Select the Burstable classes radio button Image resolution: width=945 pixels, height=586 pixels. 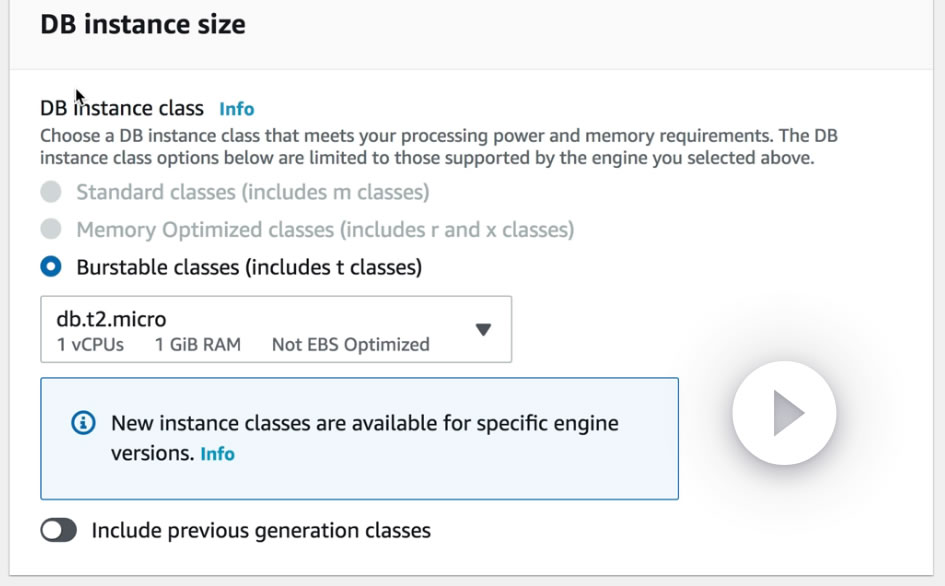51,267
